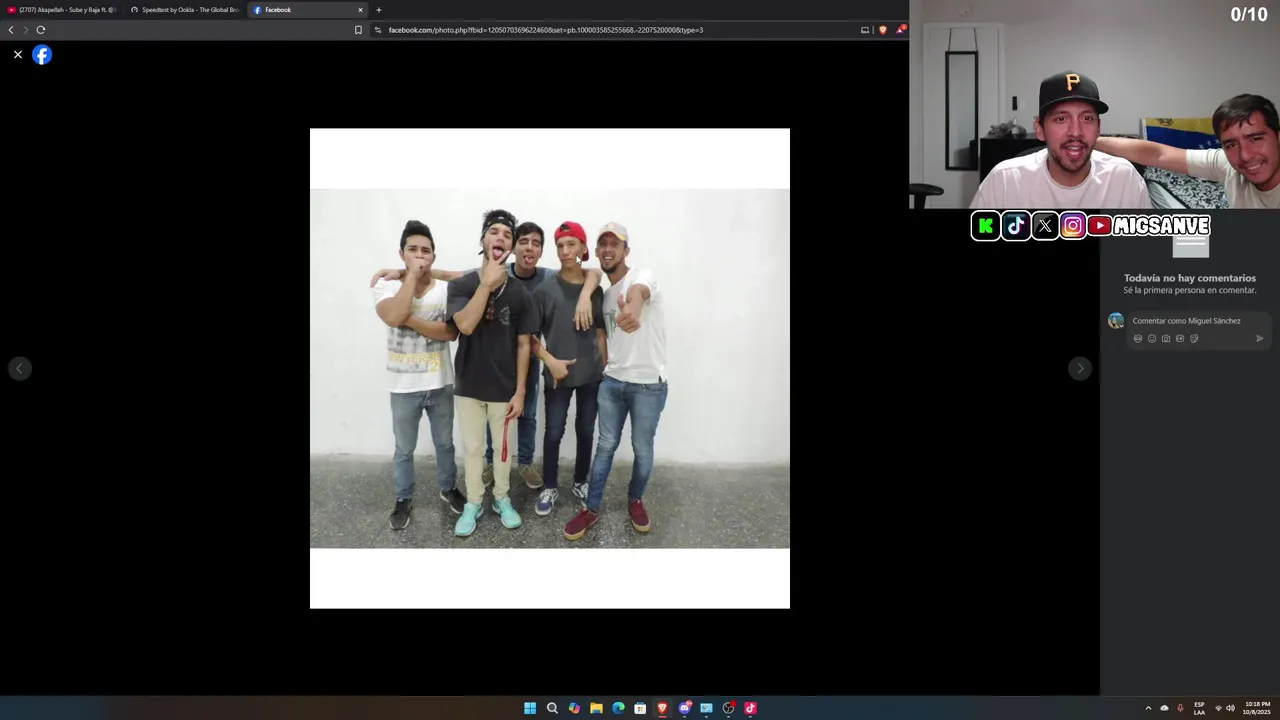Change ESP LAA keyboard language
Screen dimensions: 1280x720
[x=1199, y=708]
